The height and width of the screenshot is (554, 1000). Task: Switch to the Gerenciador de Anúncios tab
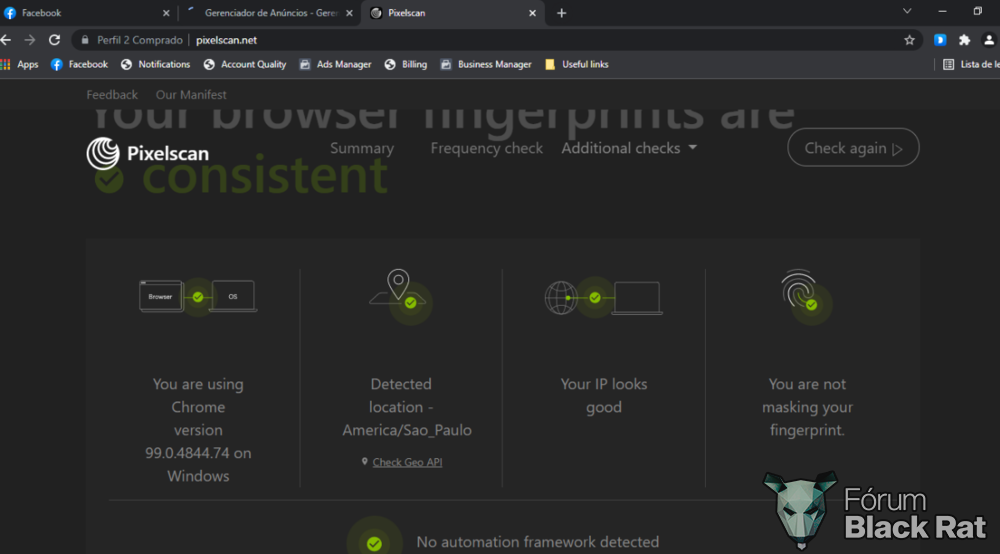270,13
